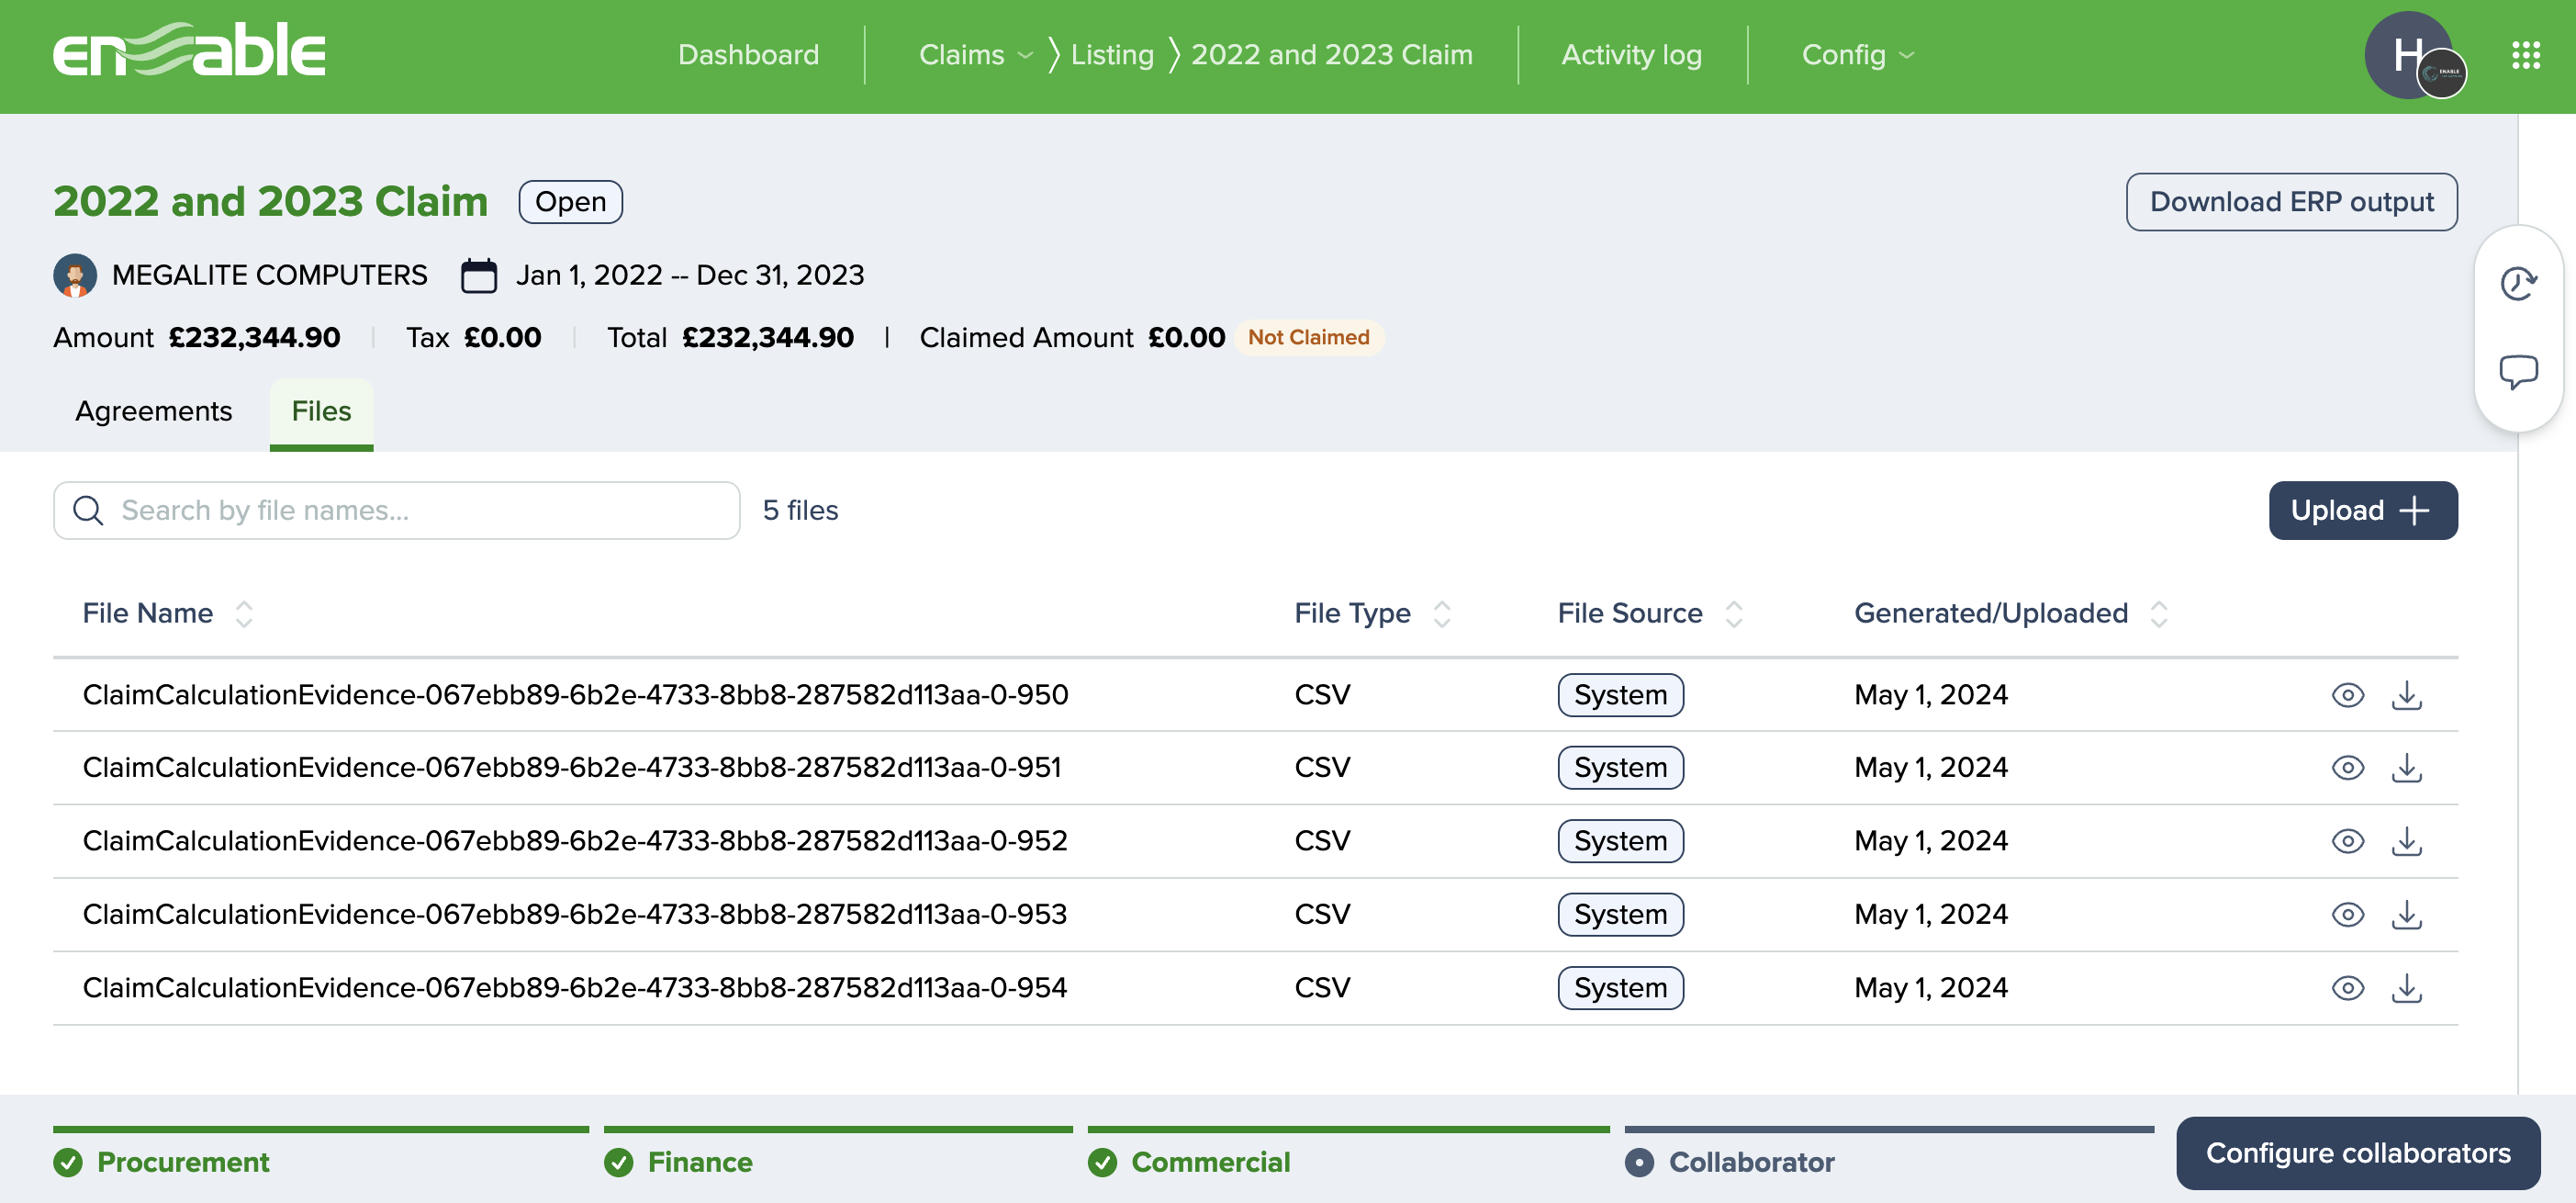2576x1203 pixels.
Task: Click the Download ERP output button
Action: coord(2290,202)
